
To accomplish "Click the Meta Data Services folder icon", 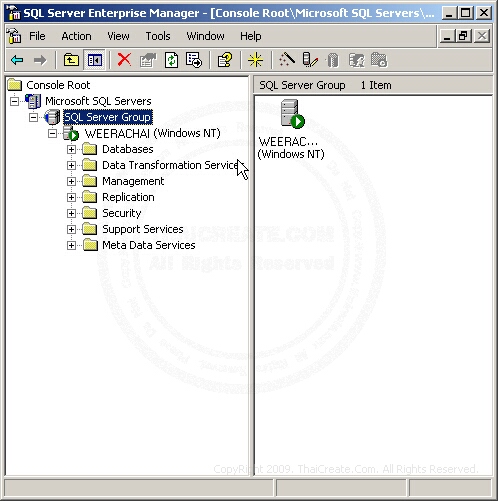I will pos(90,245).
